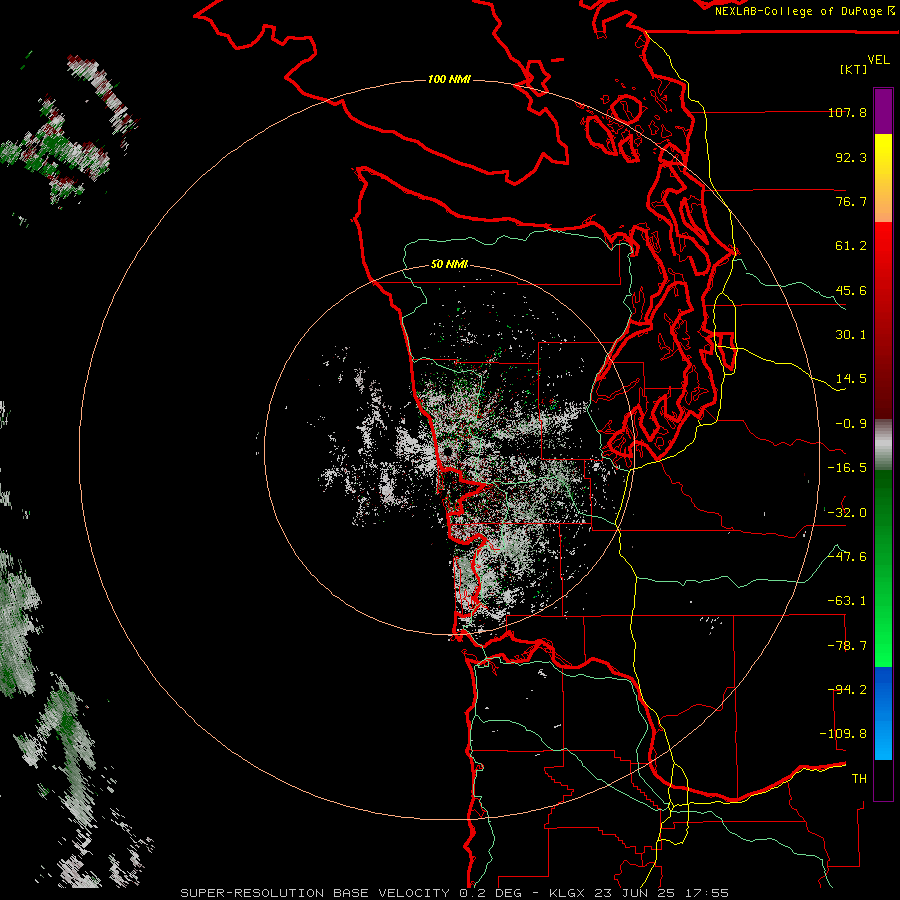Click the NEXLAB-College of DuPage credit text
Screen dimensions: 900x900
(798, 11)
